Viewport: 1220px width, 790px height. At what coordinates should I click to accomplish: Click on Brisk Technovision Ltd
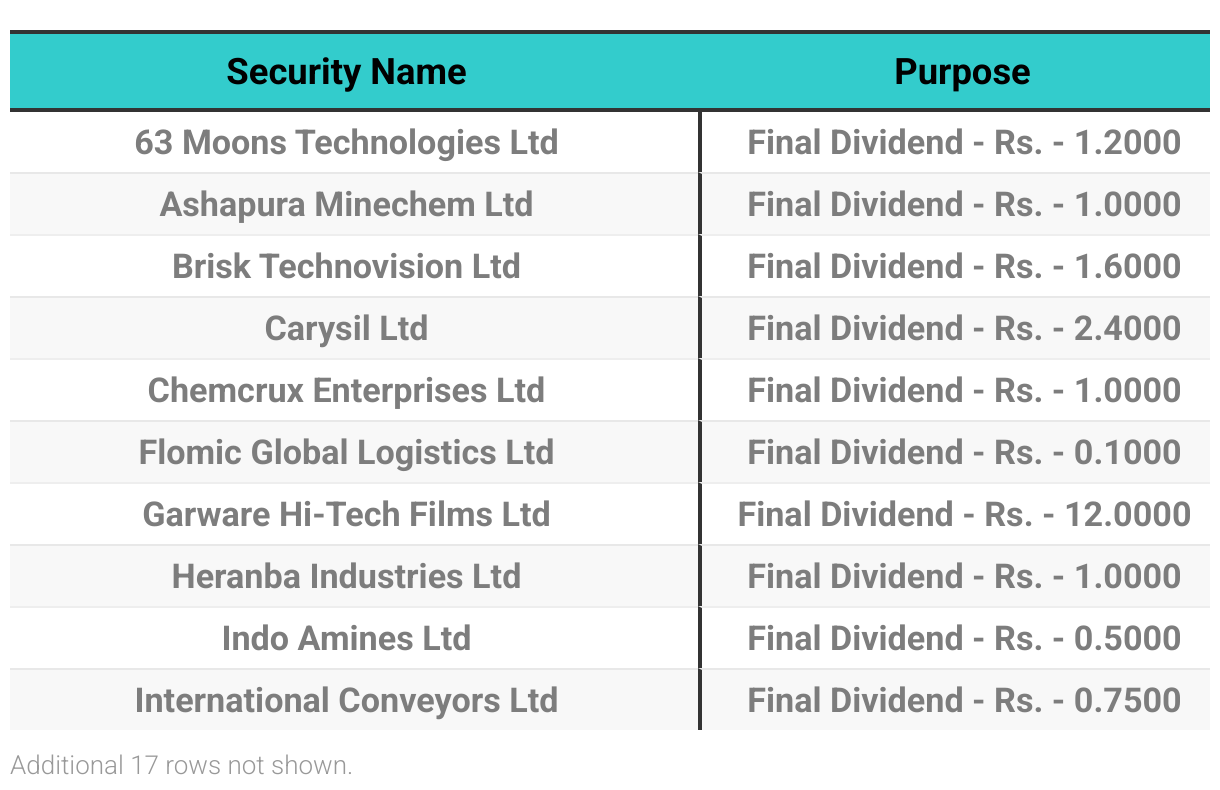(x=346, y=266)
